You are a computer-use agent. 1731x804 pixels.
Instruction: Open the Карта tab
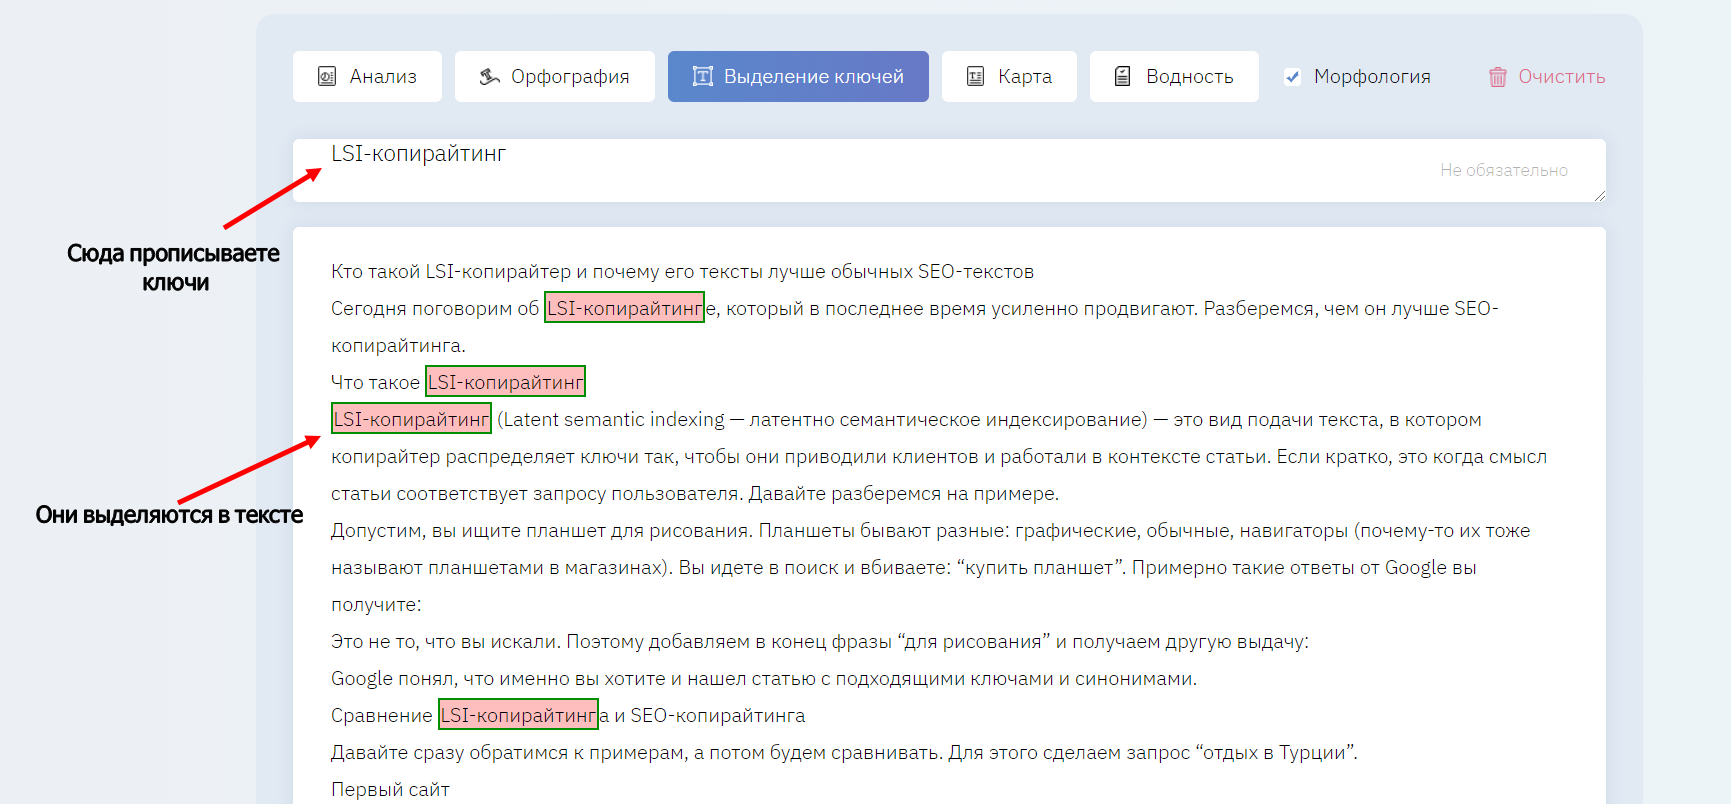1009,76
